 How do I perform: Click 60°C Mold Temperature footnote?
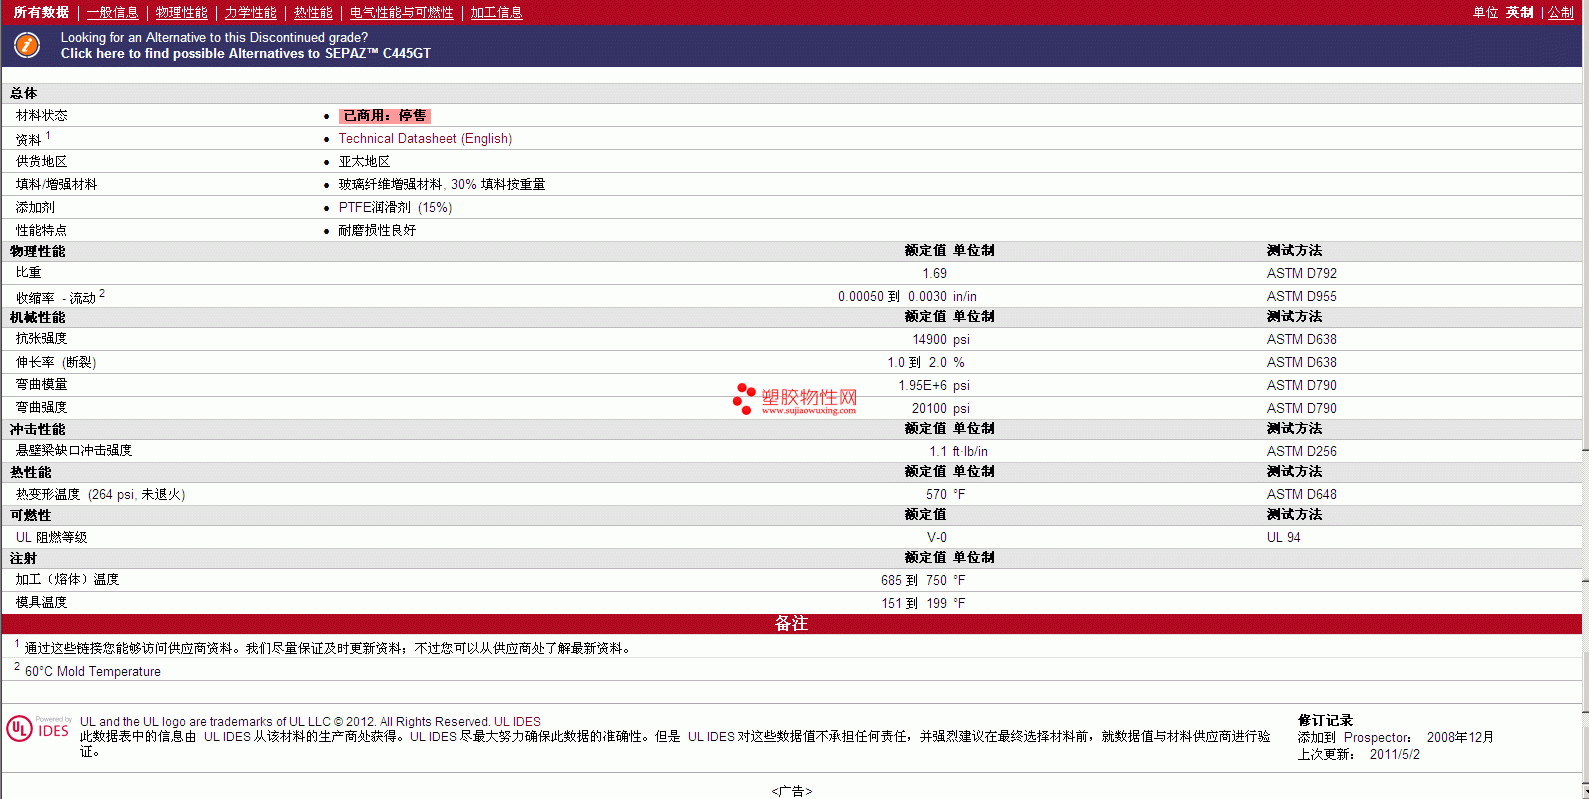92,672
